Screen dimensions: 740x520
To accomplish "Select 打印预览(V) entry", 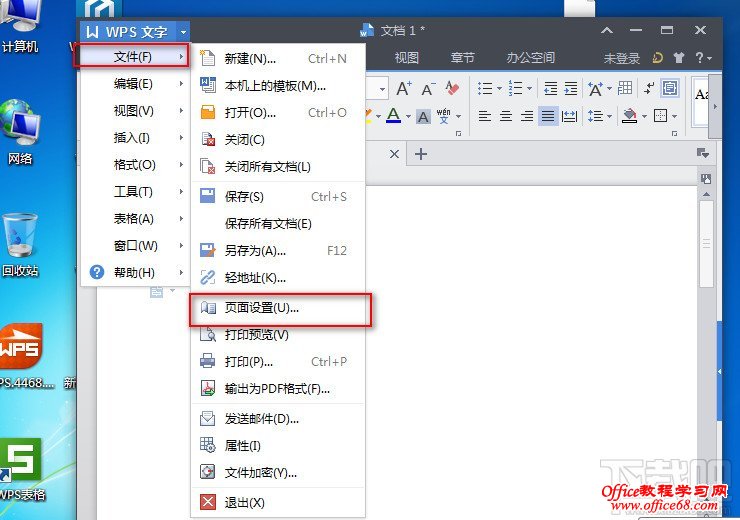I will 278,335.
